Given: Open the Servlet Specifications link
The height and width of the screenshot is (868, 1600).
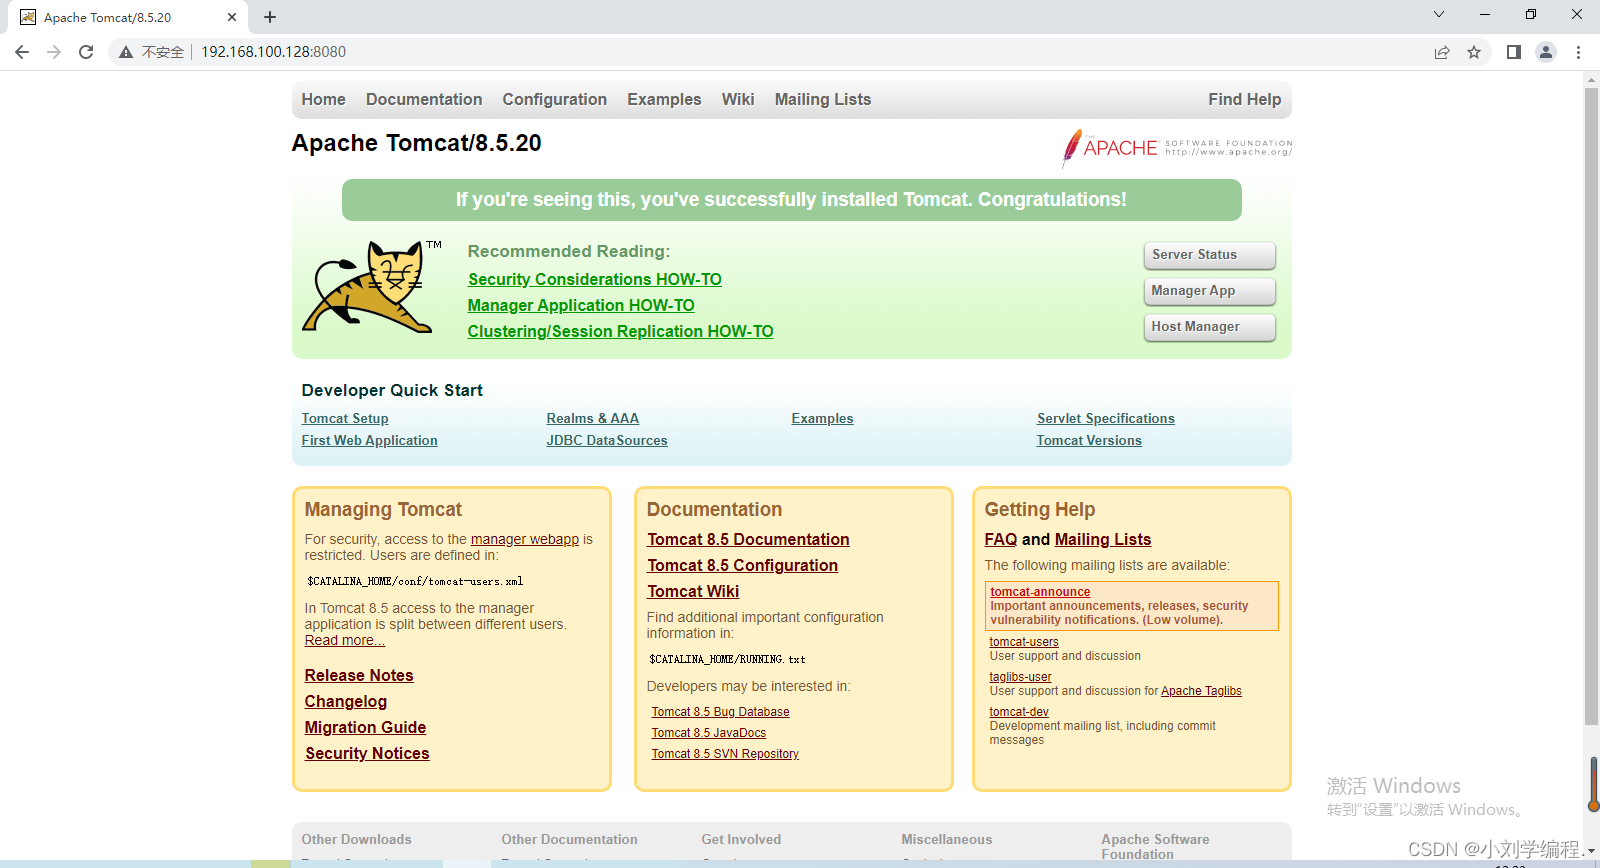Looking at the screenshot, I should click(1106, 419).
